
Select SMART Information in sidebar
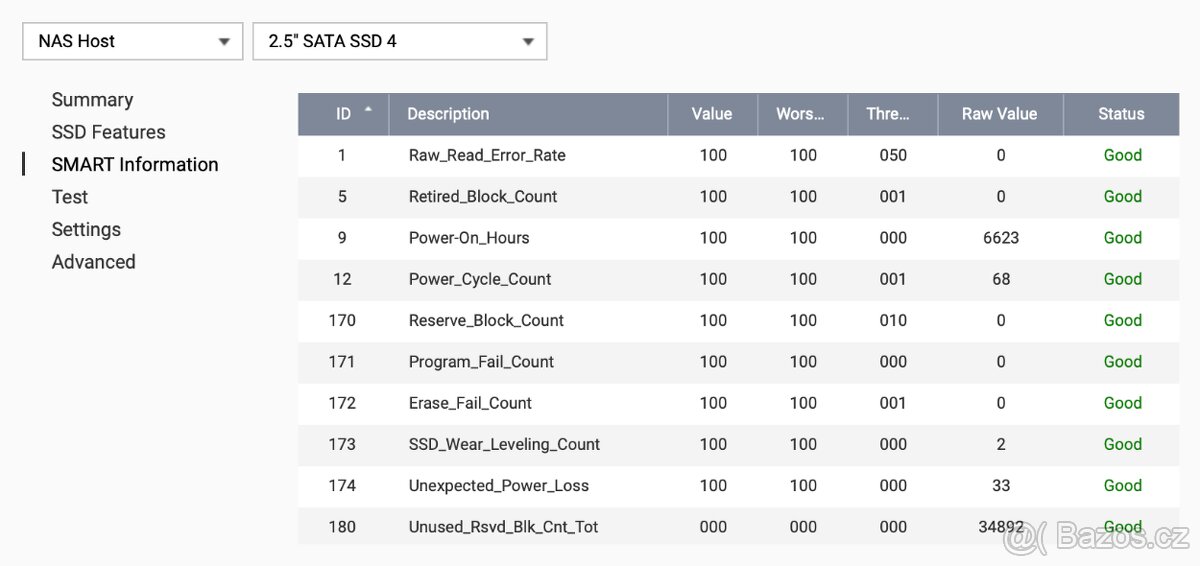135,165
